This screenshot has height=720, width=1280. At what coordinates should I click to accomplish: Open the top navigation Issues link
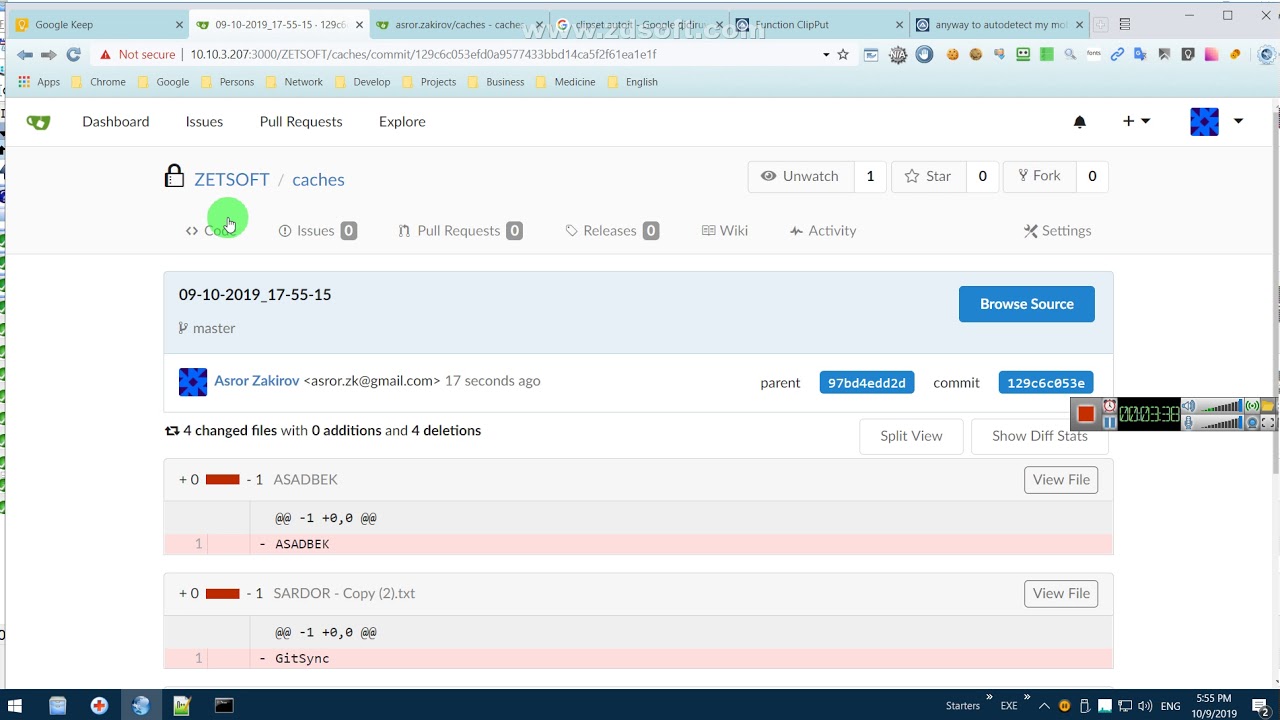click(x=204, y=121)
